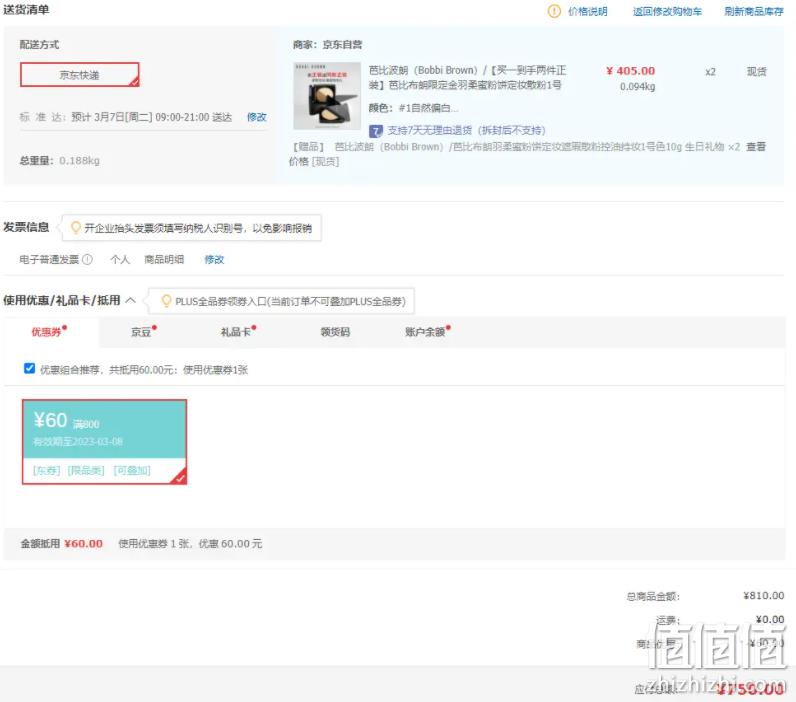Image resolution: width=796 pixels, height=702 pixels.
Task: Click the 商家: 京东自营 label
Action: coord(327,45)
